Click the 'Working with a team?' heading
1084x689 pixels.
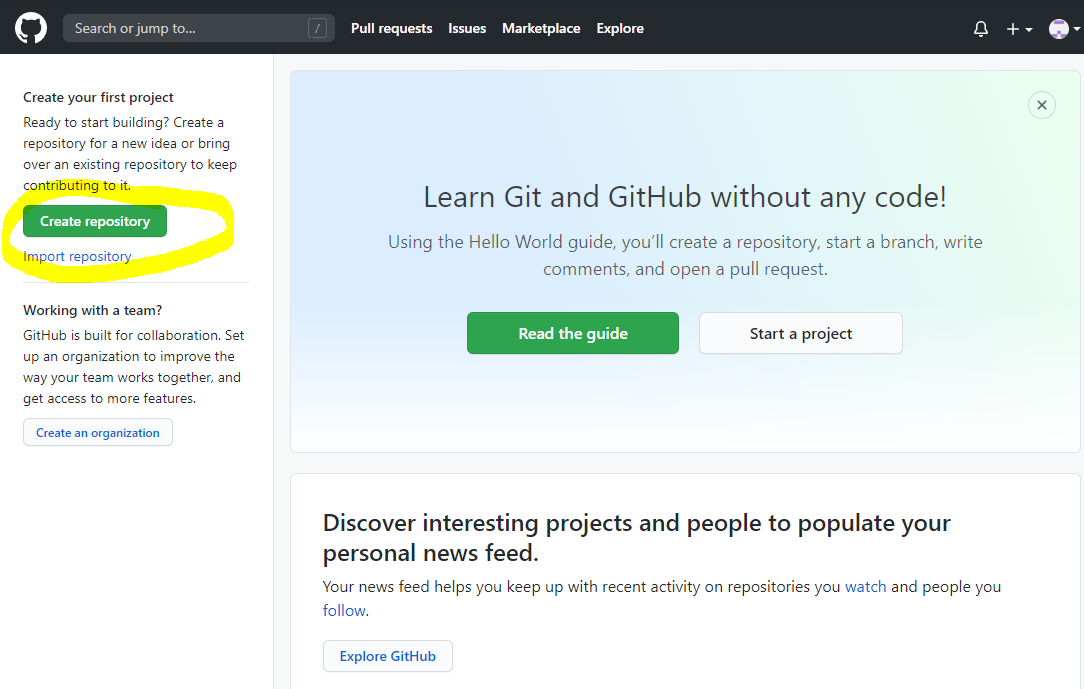click(93, 310)
